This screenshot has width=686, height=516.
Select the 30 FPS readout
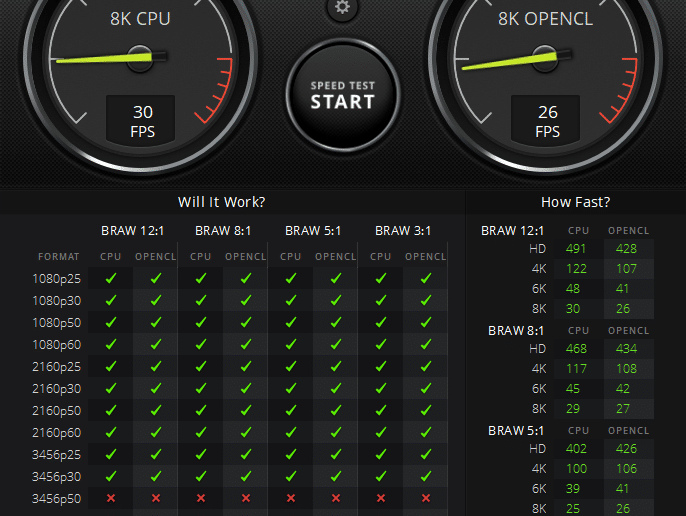142,121
